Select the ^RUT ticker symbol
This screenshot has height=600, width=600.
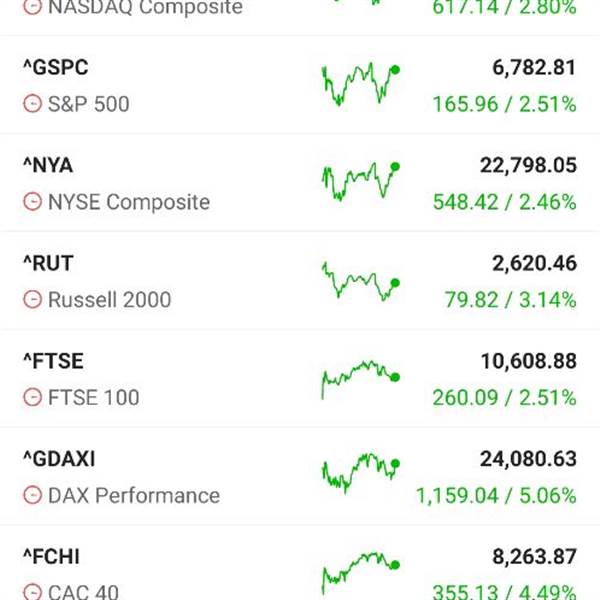(x=48, y=264)
